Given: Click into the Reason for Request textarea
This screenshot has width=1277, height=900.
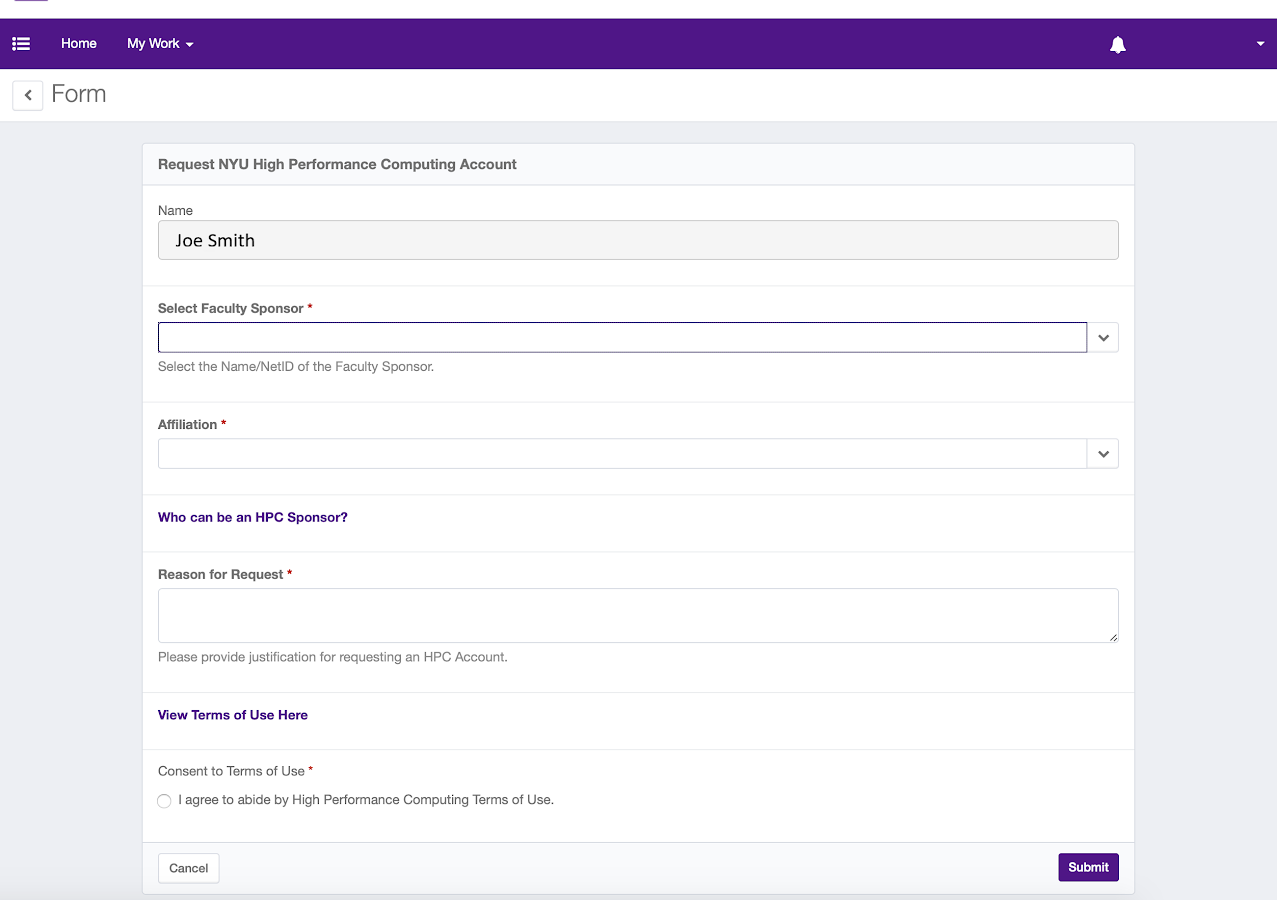Looking at the screenshot, I should pos(638,615).
